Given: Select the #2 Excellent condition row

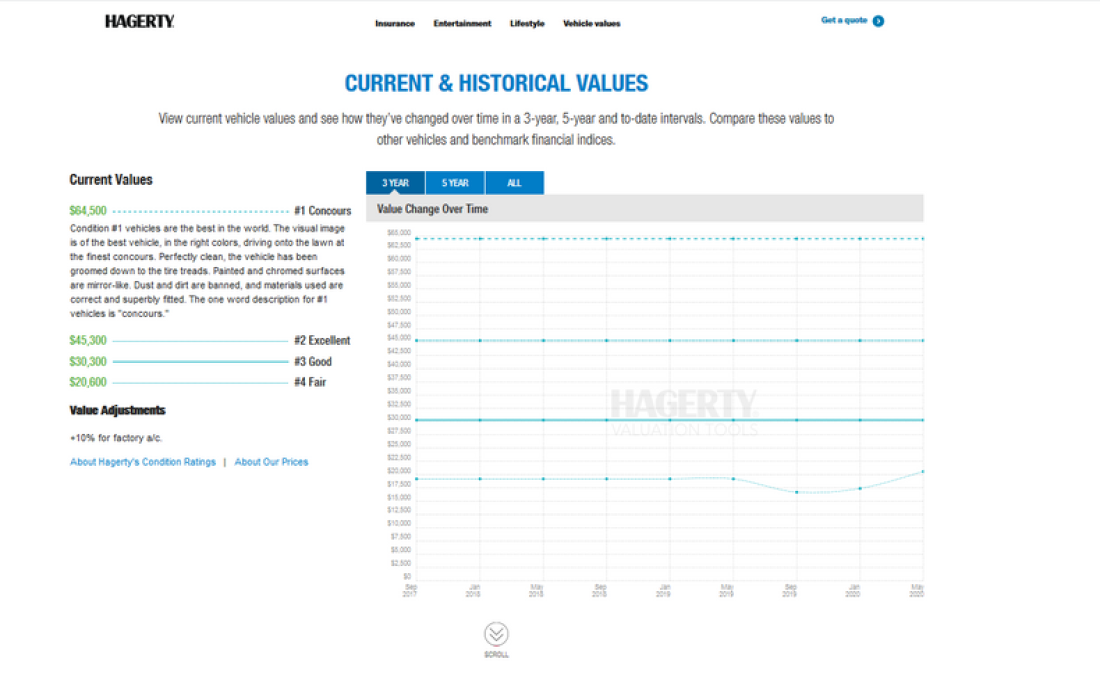Looking at the screenshot, I should click(x=210, y=340).
